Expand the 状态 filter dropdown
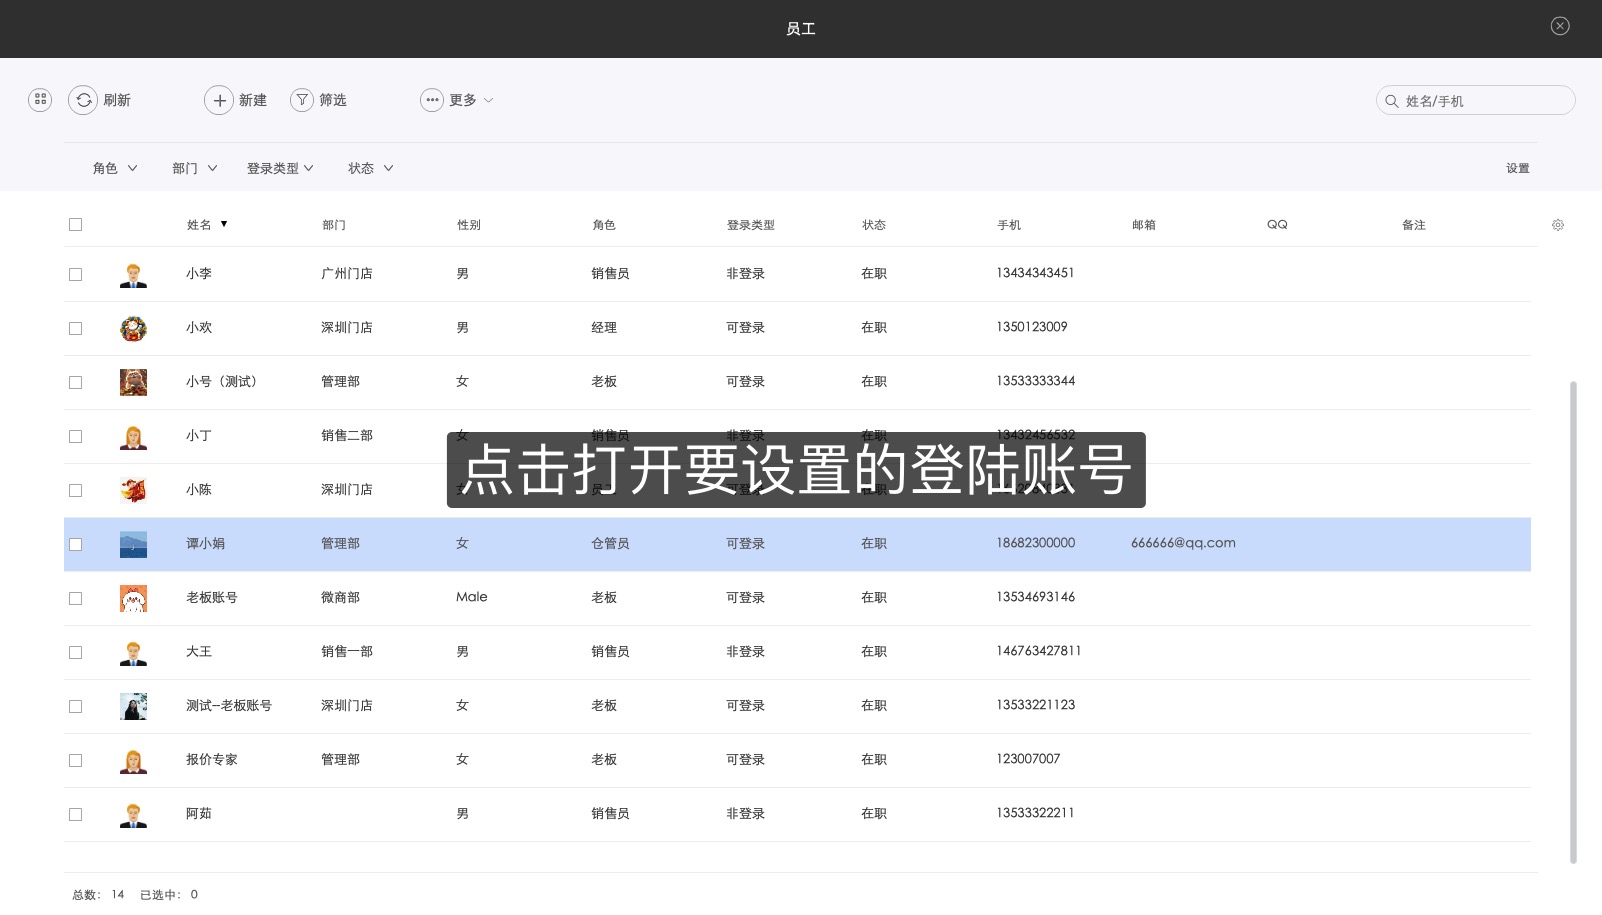Viewport: 1602px width, 915px height. click(370, 168)
